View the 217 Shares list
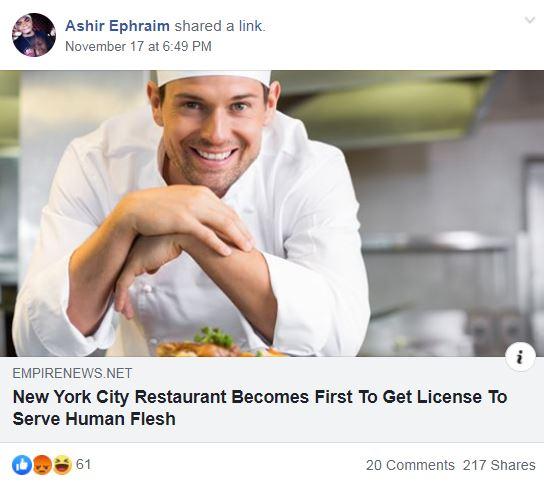This screenshot has width=544, height=483. 499,465
